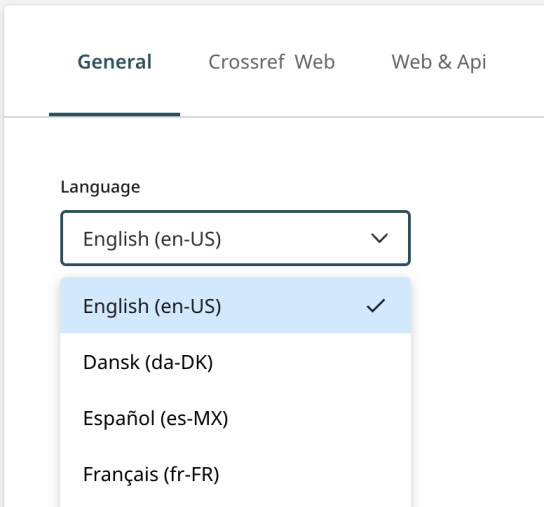The height and width of the screenshot is (507, 544).
Task: Click the highlighted blue row in language list
Action: 236,305
